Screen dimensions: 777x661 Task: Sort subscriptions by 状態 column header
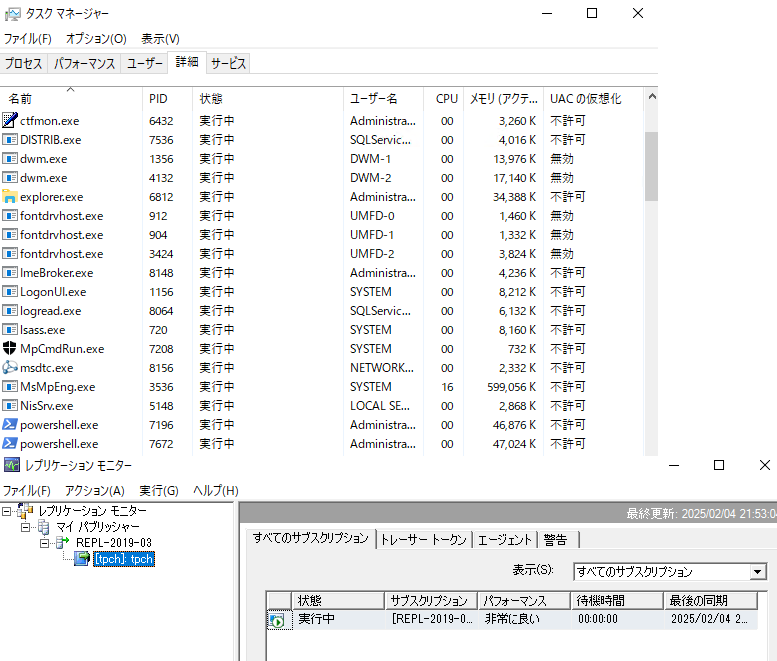tap(338, 601)
